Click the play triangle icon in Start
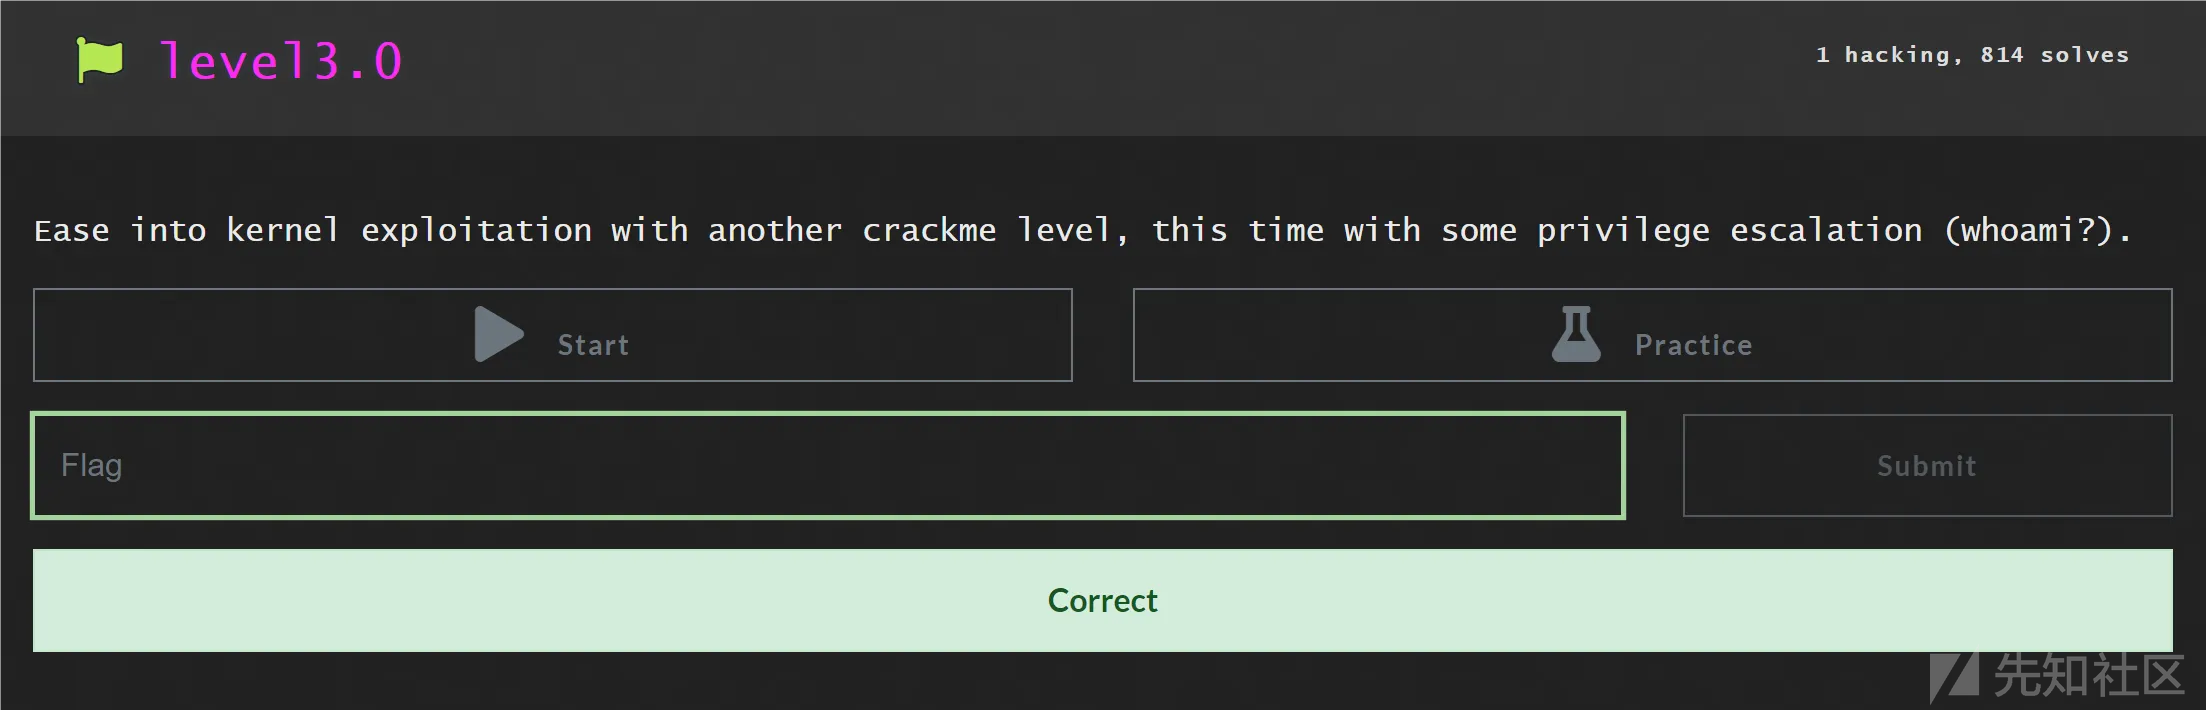This screenshot has height=710, width=2206. click(499, 334)
